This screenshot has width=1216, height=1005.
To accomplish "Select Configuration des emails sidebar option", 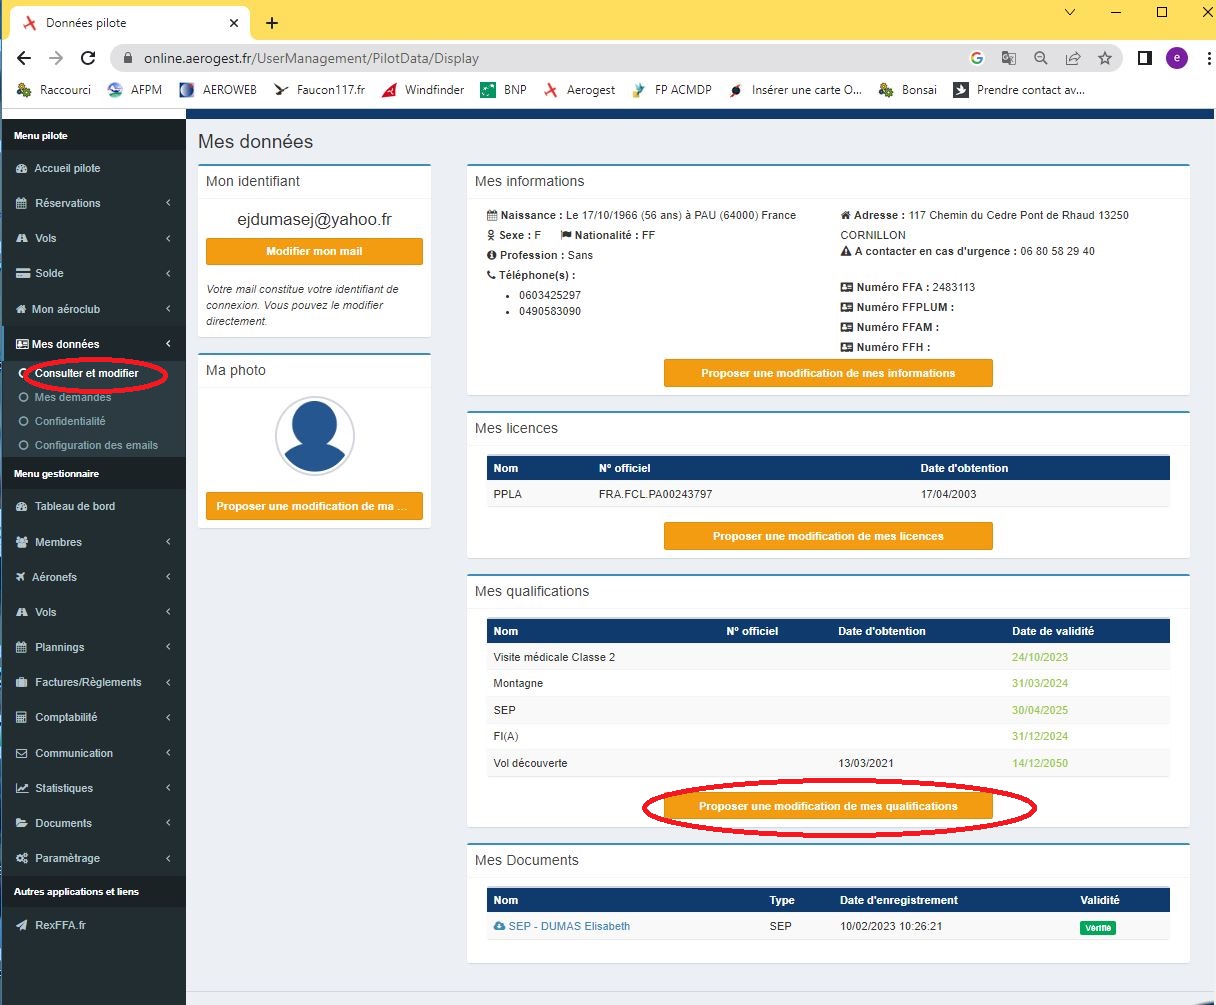I will (x=96, y=445).
